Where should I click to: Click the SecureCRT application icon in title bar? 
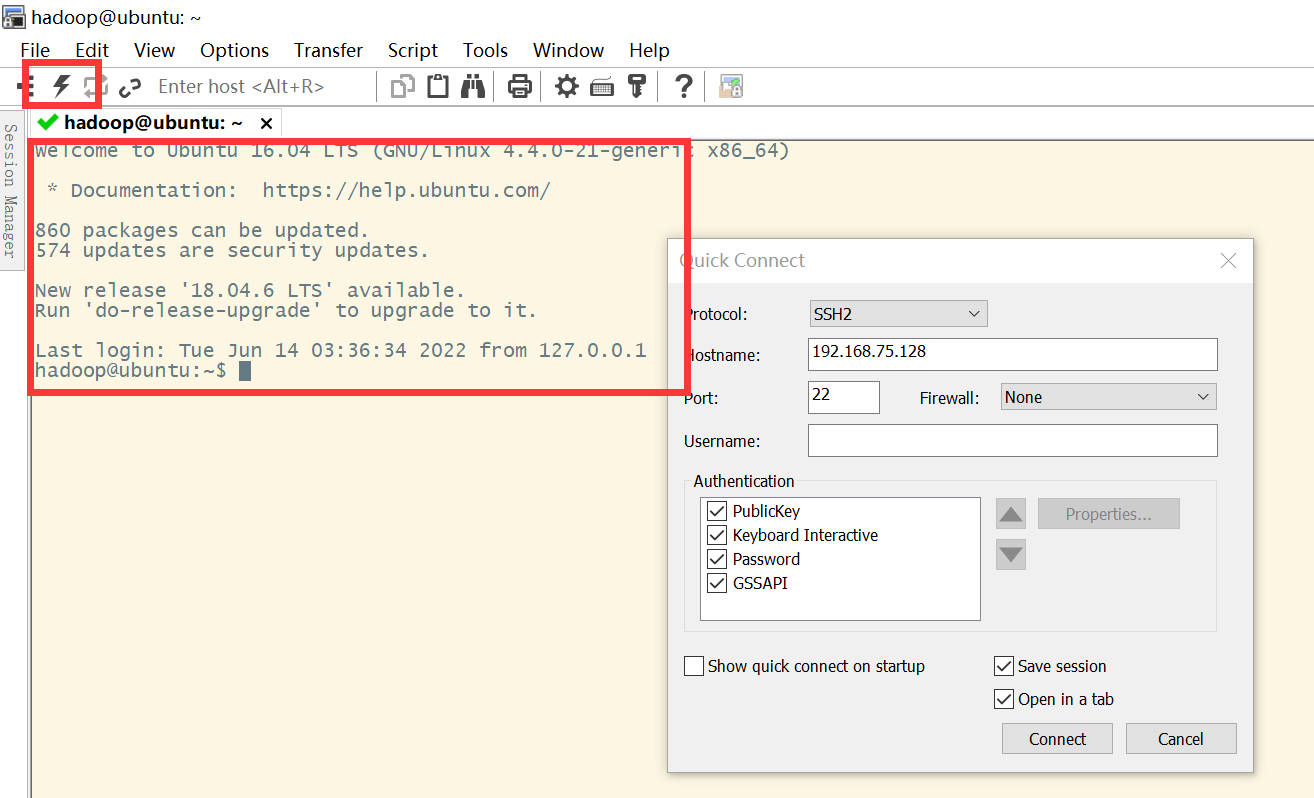point(14,17)
